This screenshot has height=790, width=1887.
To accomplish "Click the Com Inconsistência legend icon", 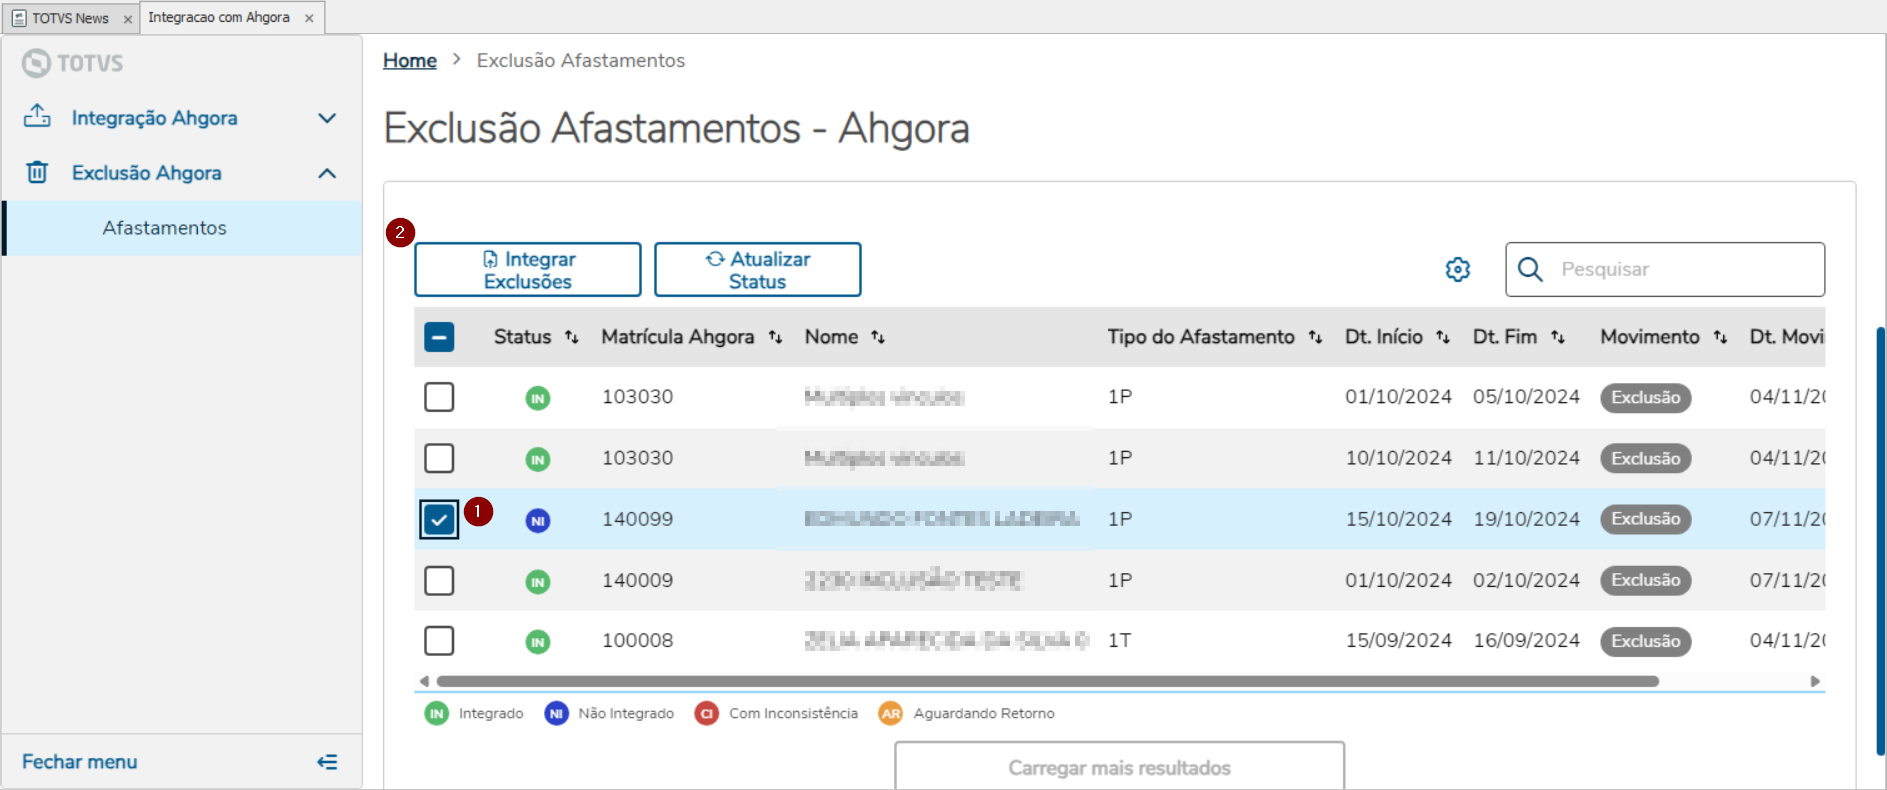I will click(707, 713).
